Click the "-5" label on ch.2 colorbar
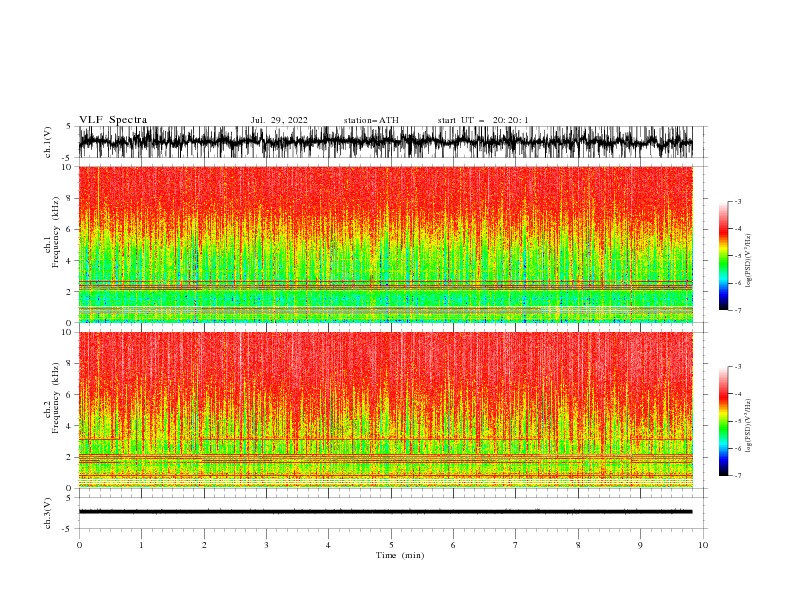The image size is (792, 612). [737, 421]
